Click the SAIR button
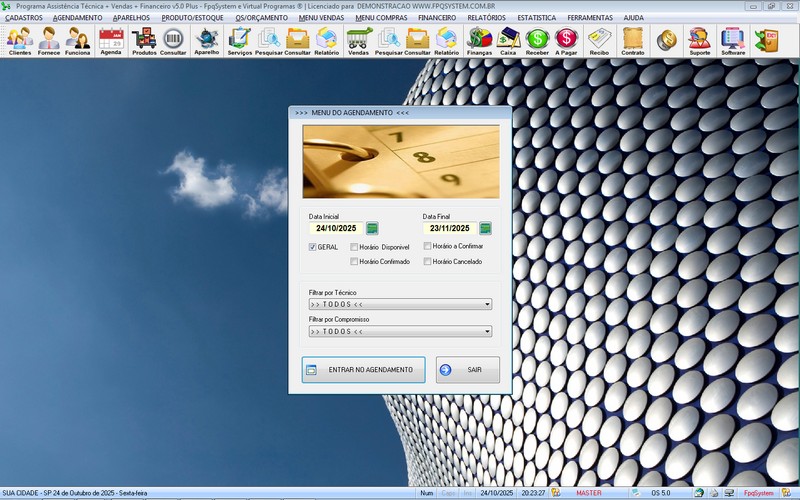The width and height of the screenshot is (800, 500). (x=468, y=369)
